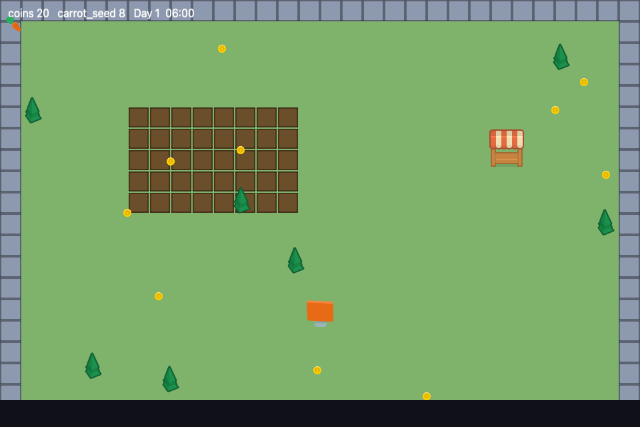Pick up the coin at the field's bottom edge
The width and height of the screenshot is (640, 427).
click(427, 396)
